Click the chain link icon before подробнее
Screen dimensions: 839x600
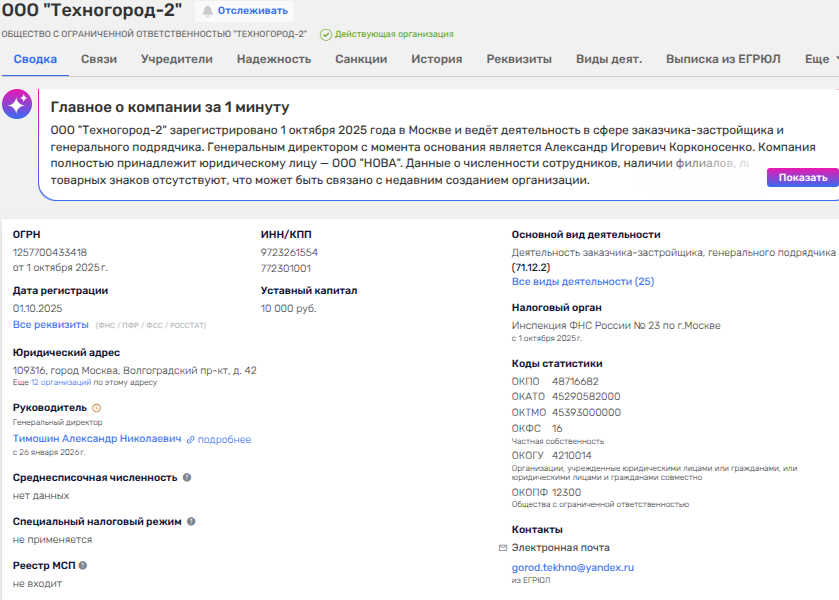tap(190, 440)
